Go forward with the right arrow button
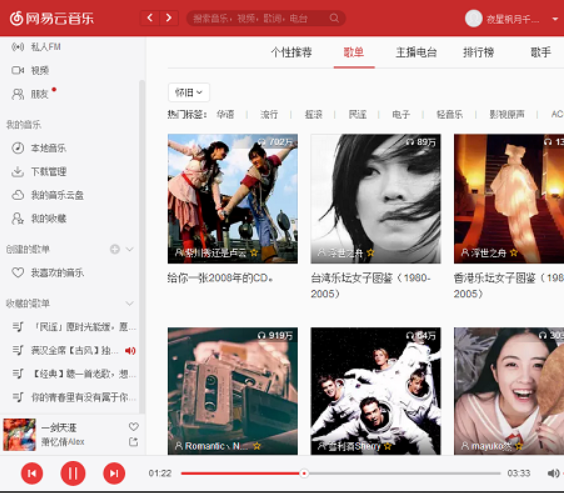Screen dimensions: 564x493 [169, 18]
